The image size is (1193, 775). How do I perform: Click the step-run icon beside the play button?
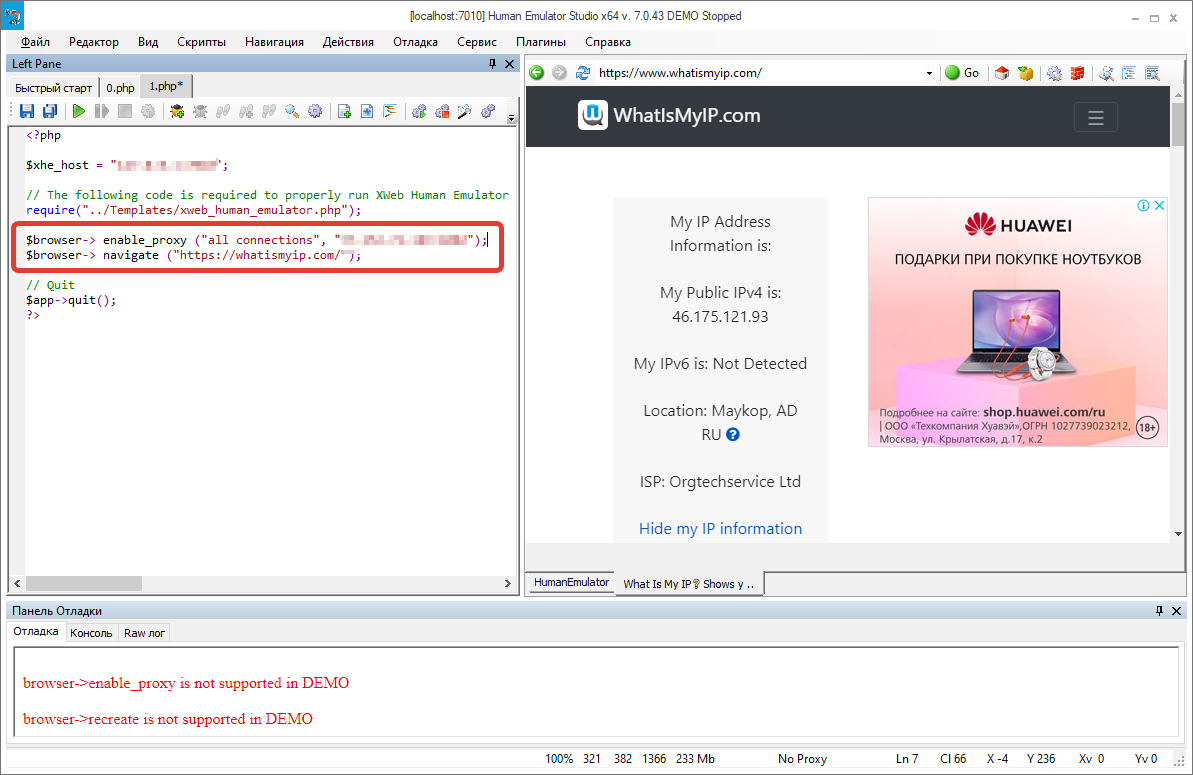pos(101,111)
